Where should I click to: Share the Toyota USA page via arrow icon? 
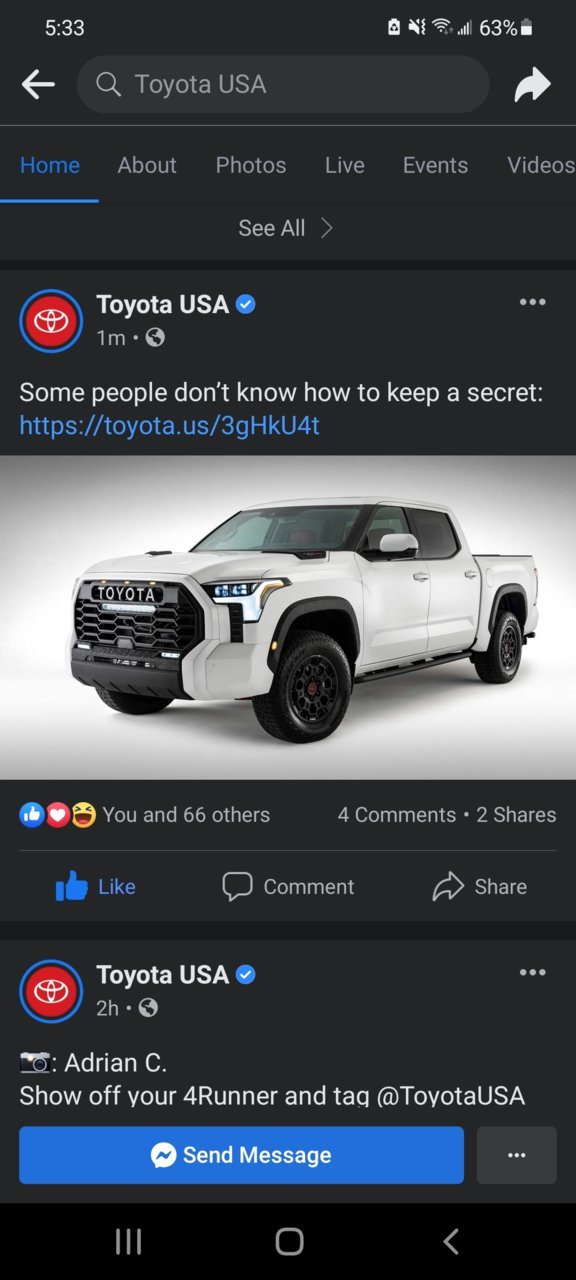532,85
